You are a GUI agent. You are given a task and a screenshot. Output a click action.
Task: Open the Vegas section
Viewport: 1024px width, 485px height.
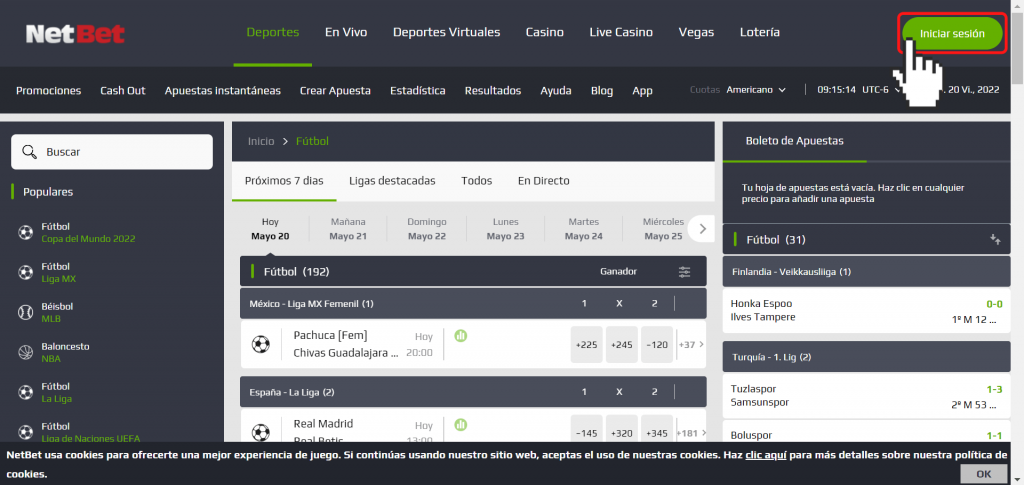coord(696,32)
